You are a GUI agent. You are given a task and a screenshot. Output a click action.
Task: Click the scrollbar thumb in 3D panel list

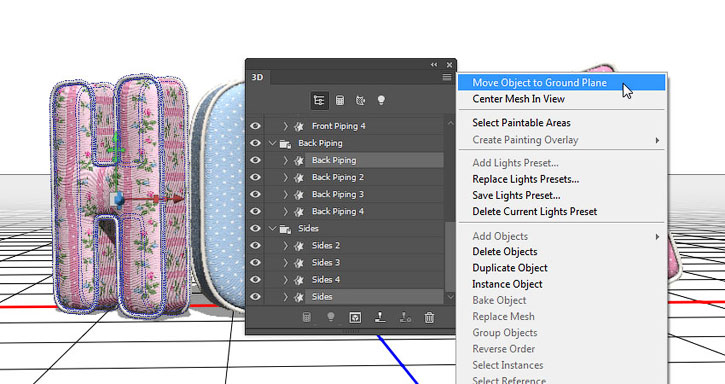click(x=450, y=257)
